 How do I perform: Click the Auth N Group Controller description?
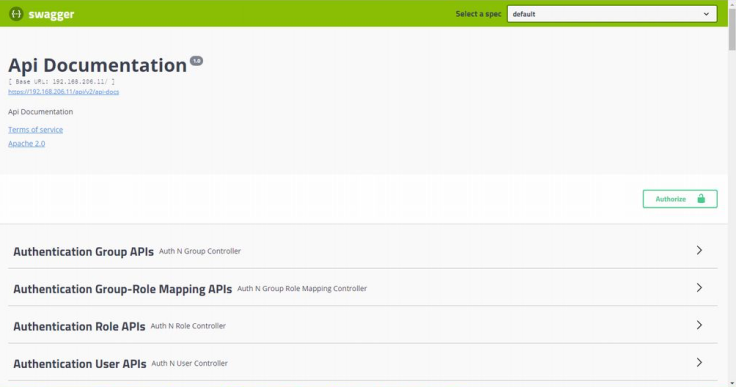(200, 251)
